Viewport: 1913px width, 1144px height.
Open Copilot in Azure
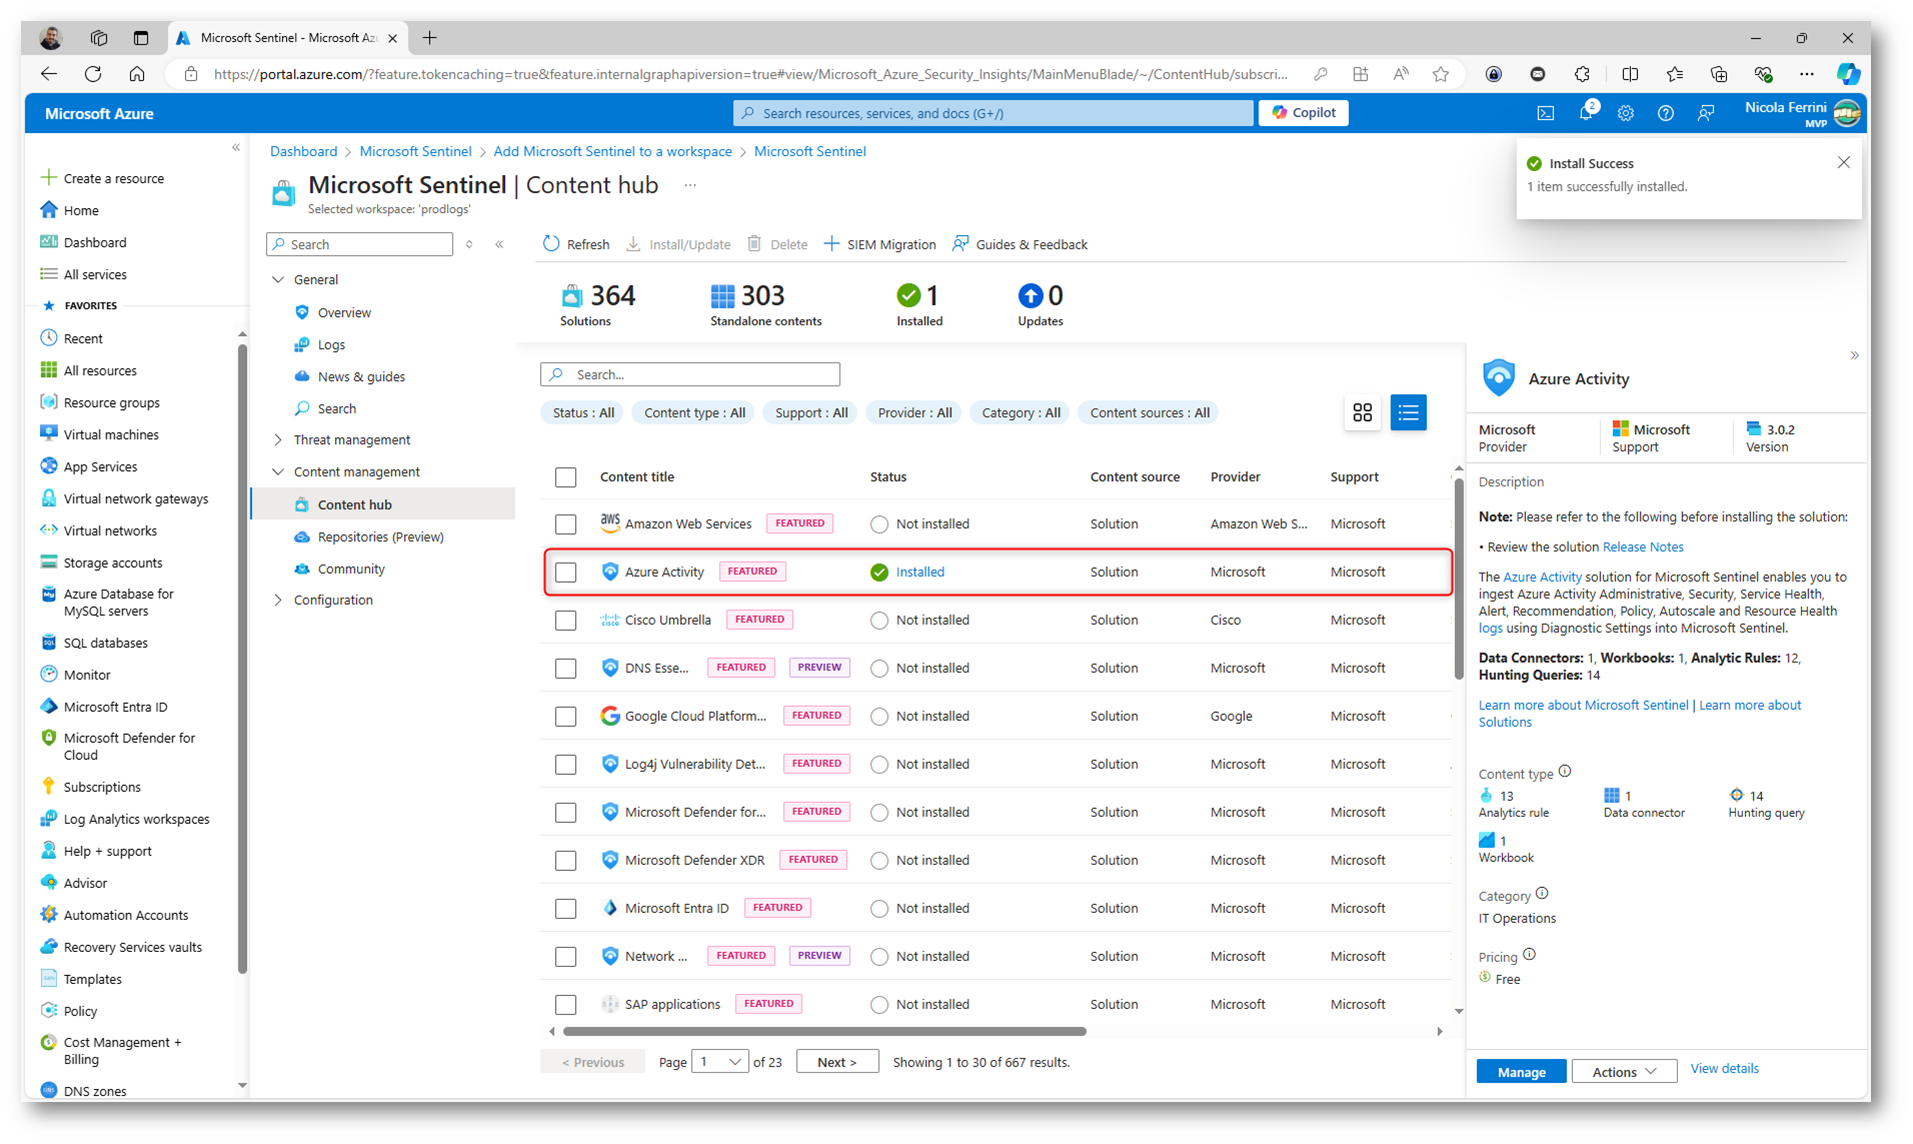1303,113
